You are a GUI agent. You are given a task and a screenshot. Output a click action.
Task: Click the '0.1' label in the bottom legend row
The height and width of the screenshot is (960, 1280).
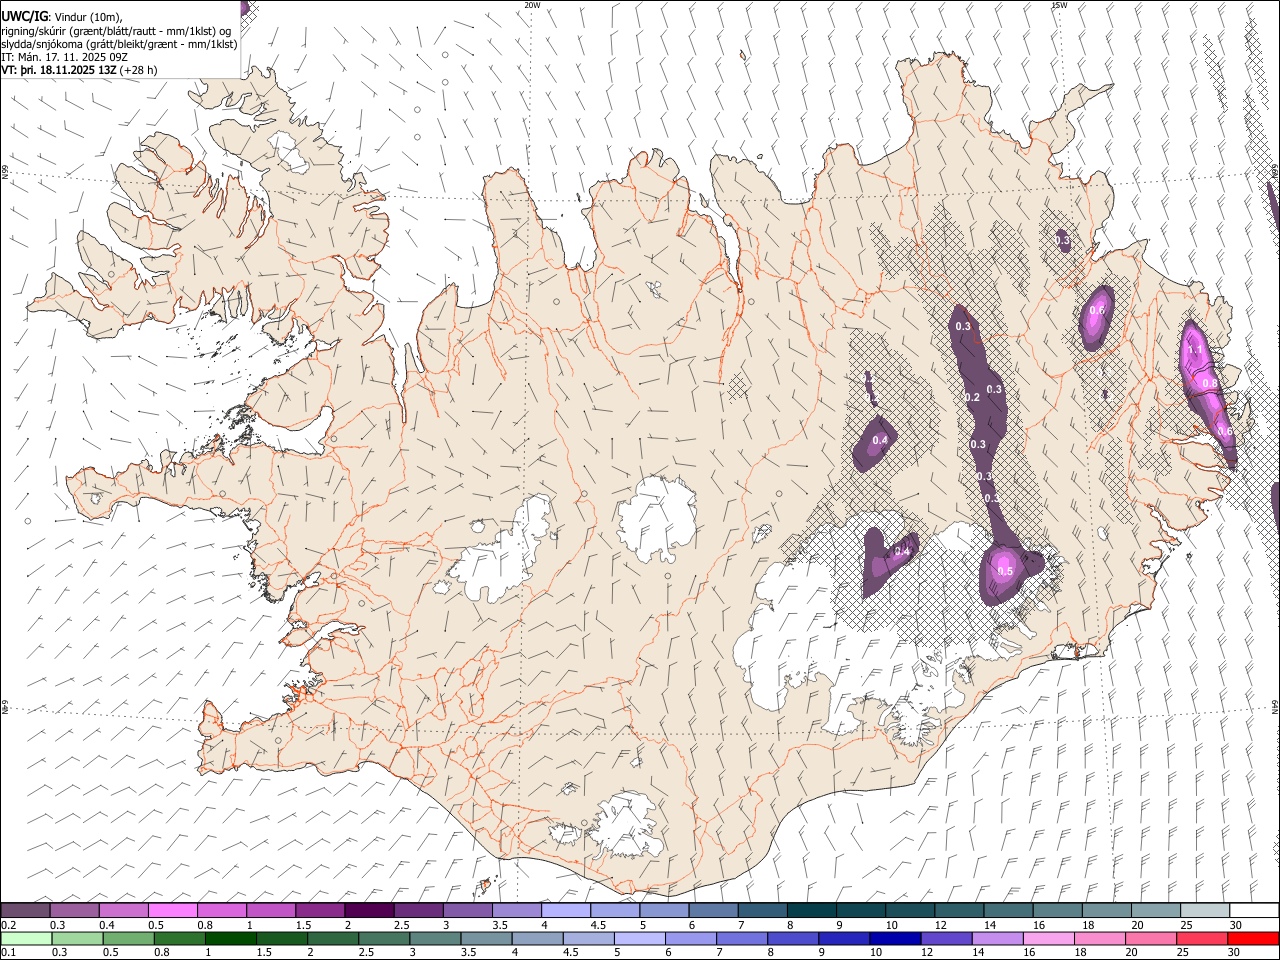coord(9,952)
